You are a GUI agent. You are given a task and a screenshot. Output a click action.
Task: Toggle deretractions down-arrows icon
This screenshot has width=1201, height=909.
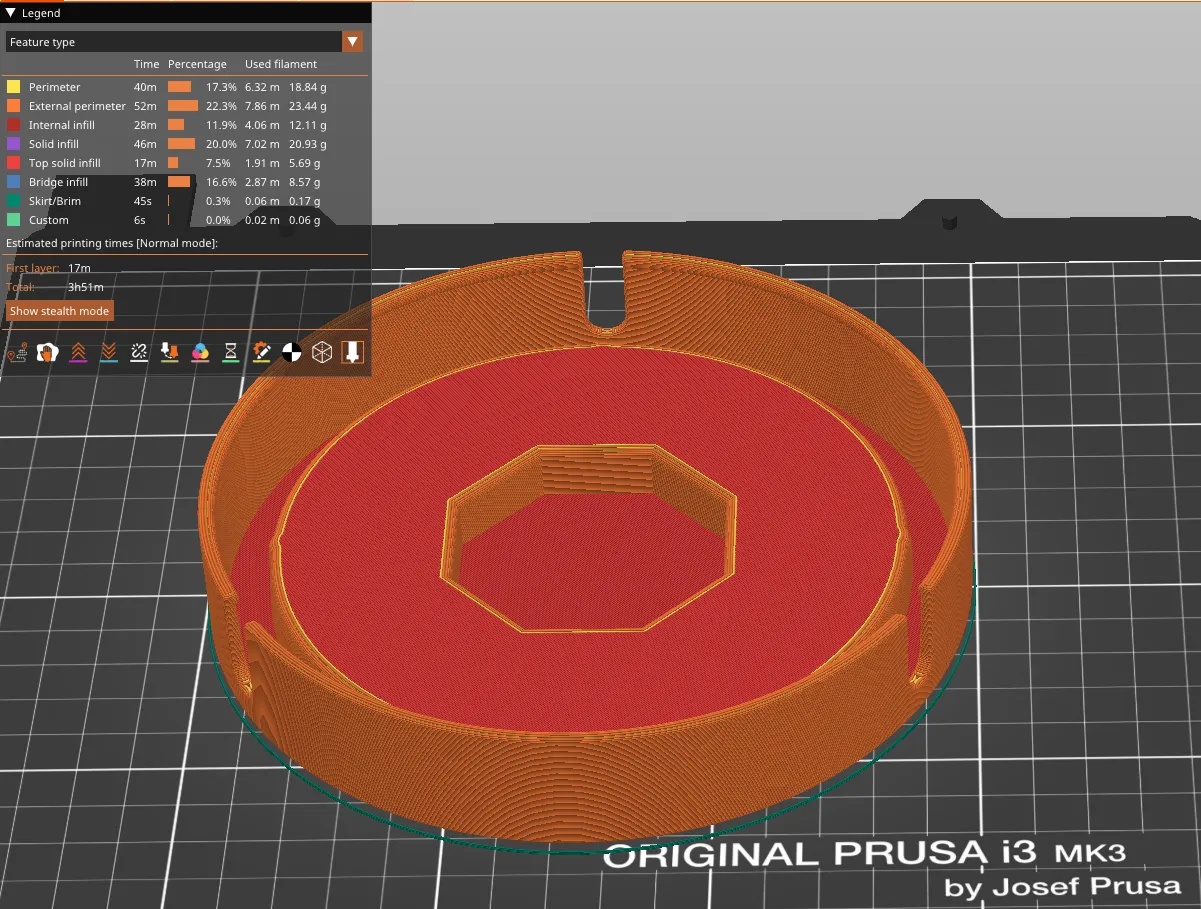coord(109,352)
